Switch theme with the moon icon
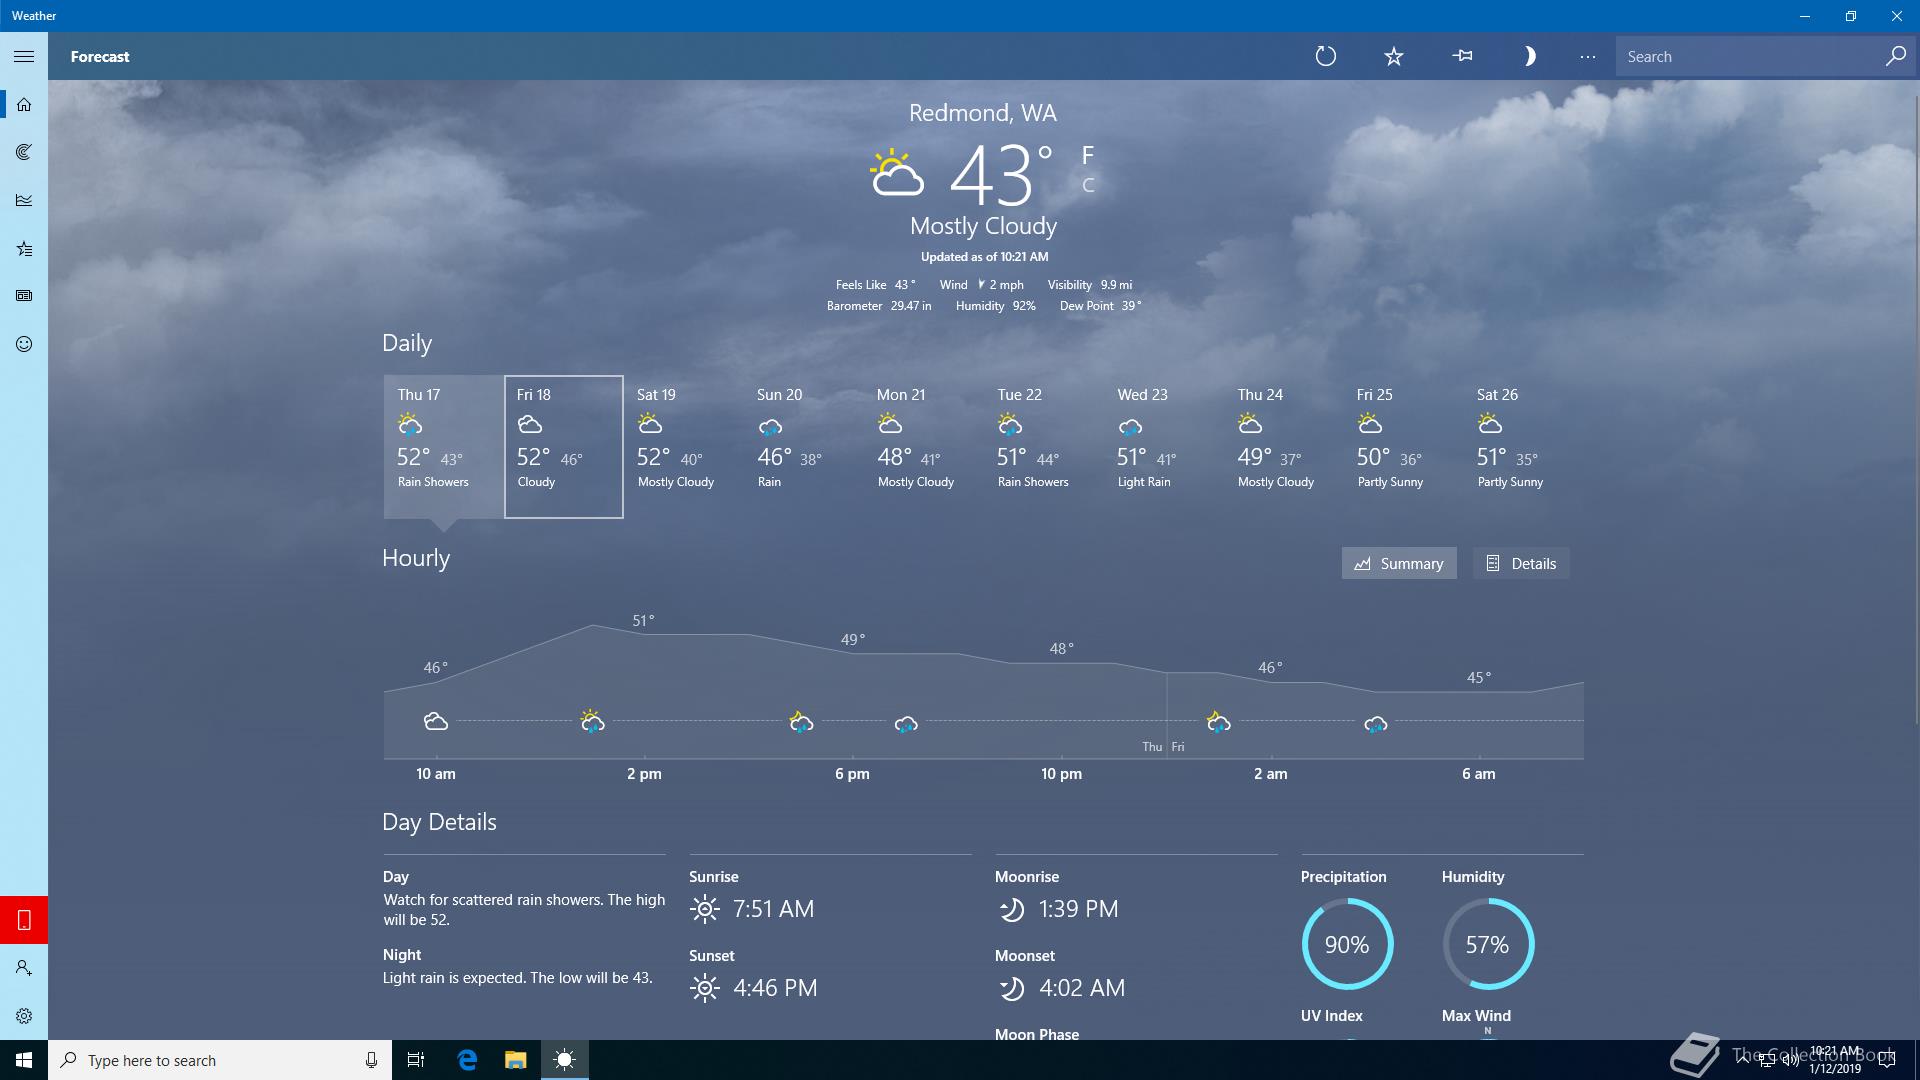 tap(1529, 57)
